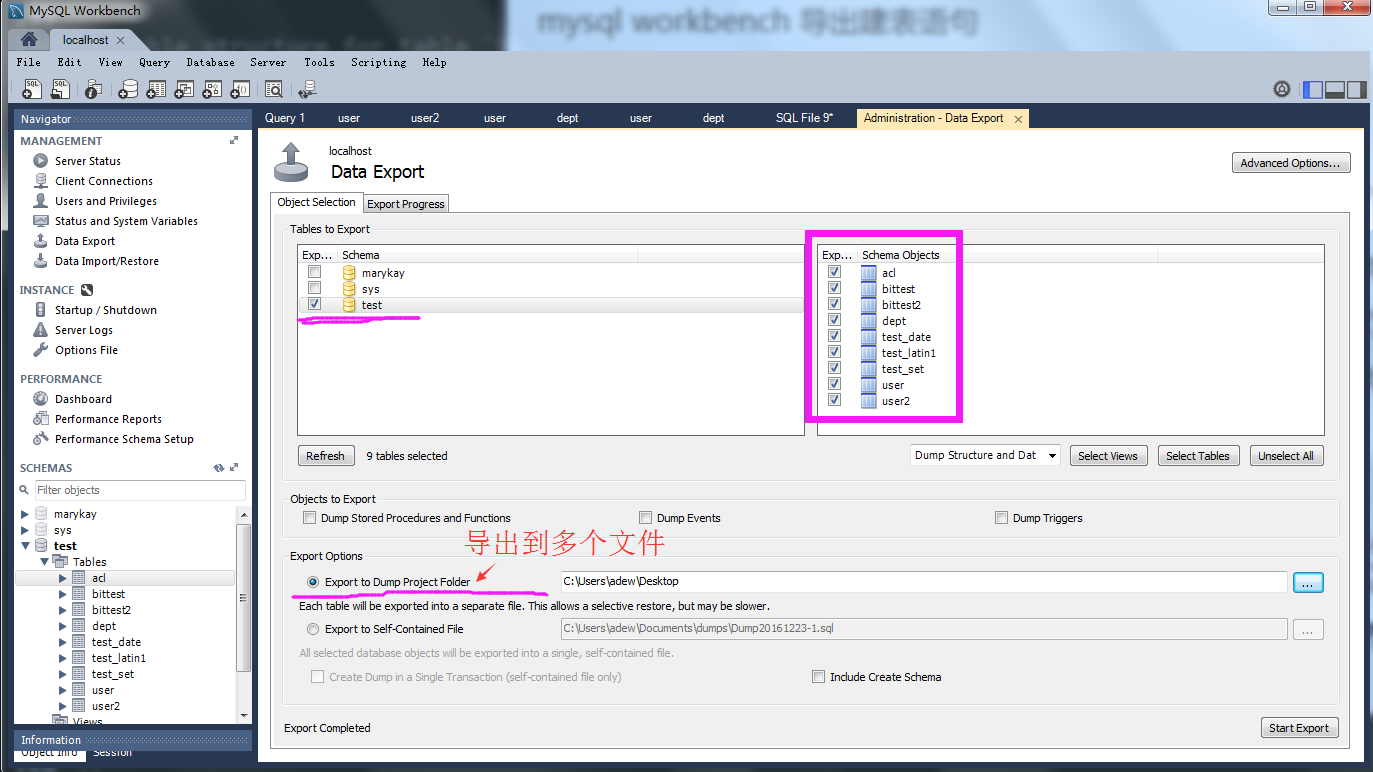The width and height of the screenshot is (1373, 772).
Task: Create new table toolbar icon
Action: pyautogui.click(x=156, y=89)
